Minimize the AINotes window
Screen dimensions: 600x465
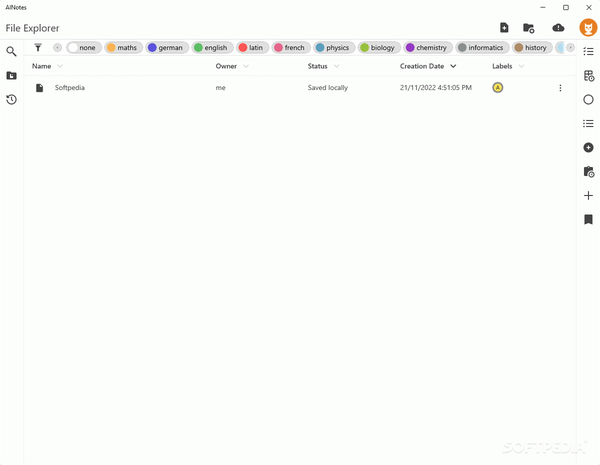pyautogui.click(x=543, y=7)
